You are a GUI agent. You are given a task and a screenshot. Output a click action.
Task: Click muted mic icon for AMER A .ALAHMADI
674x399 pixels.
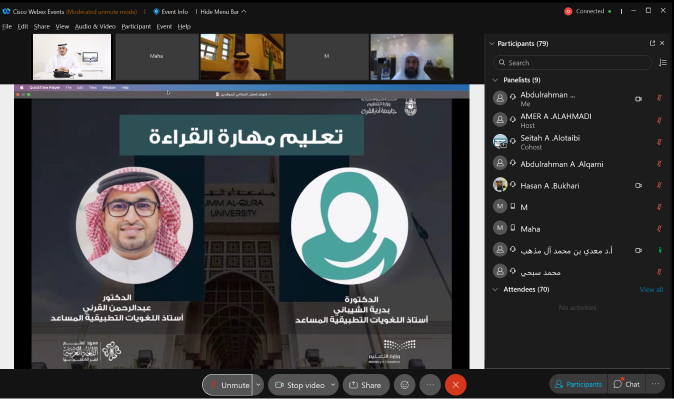(x=659, y=120)
